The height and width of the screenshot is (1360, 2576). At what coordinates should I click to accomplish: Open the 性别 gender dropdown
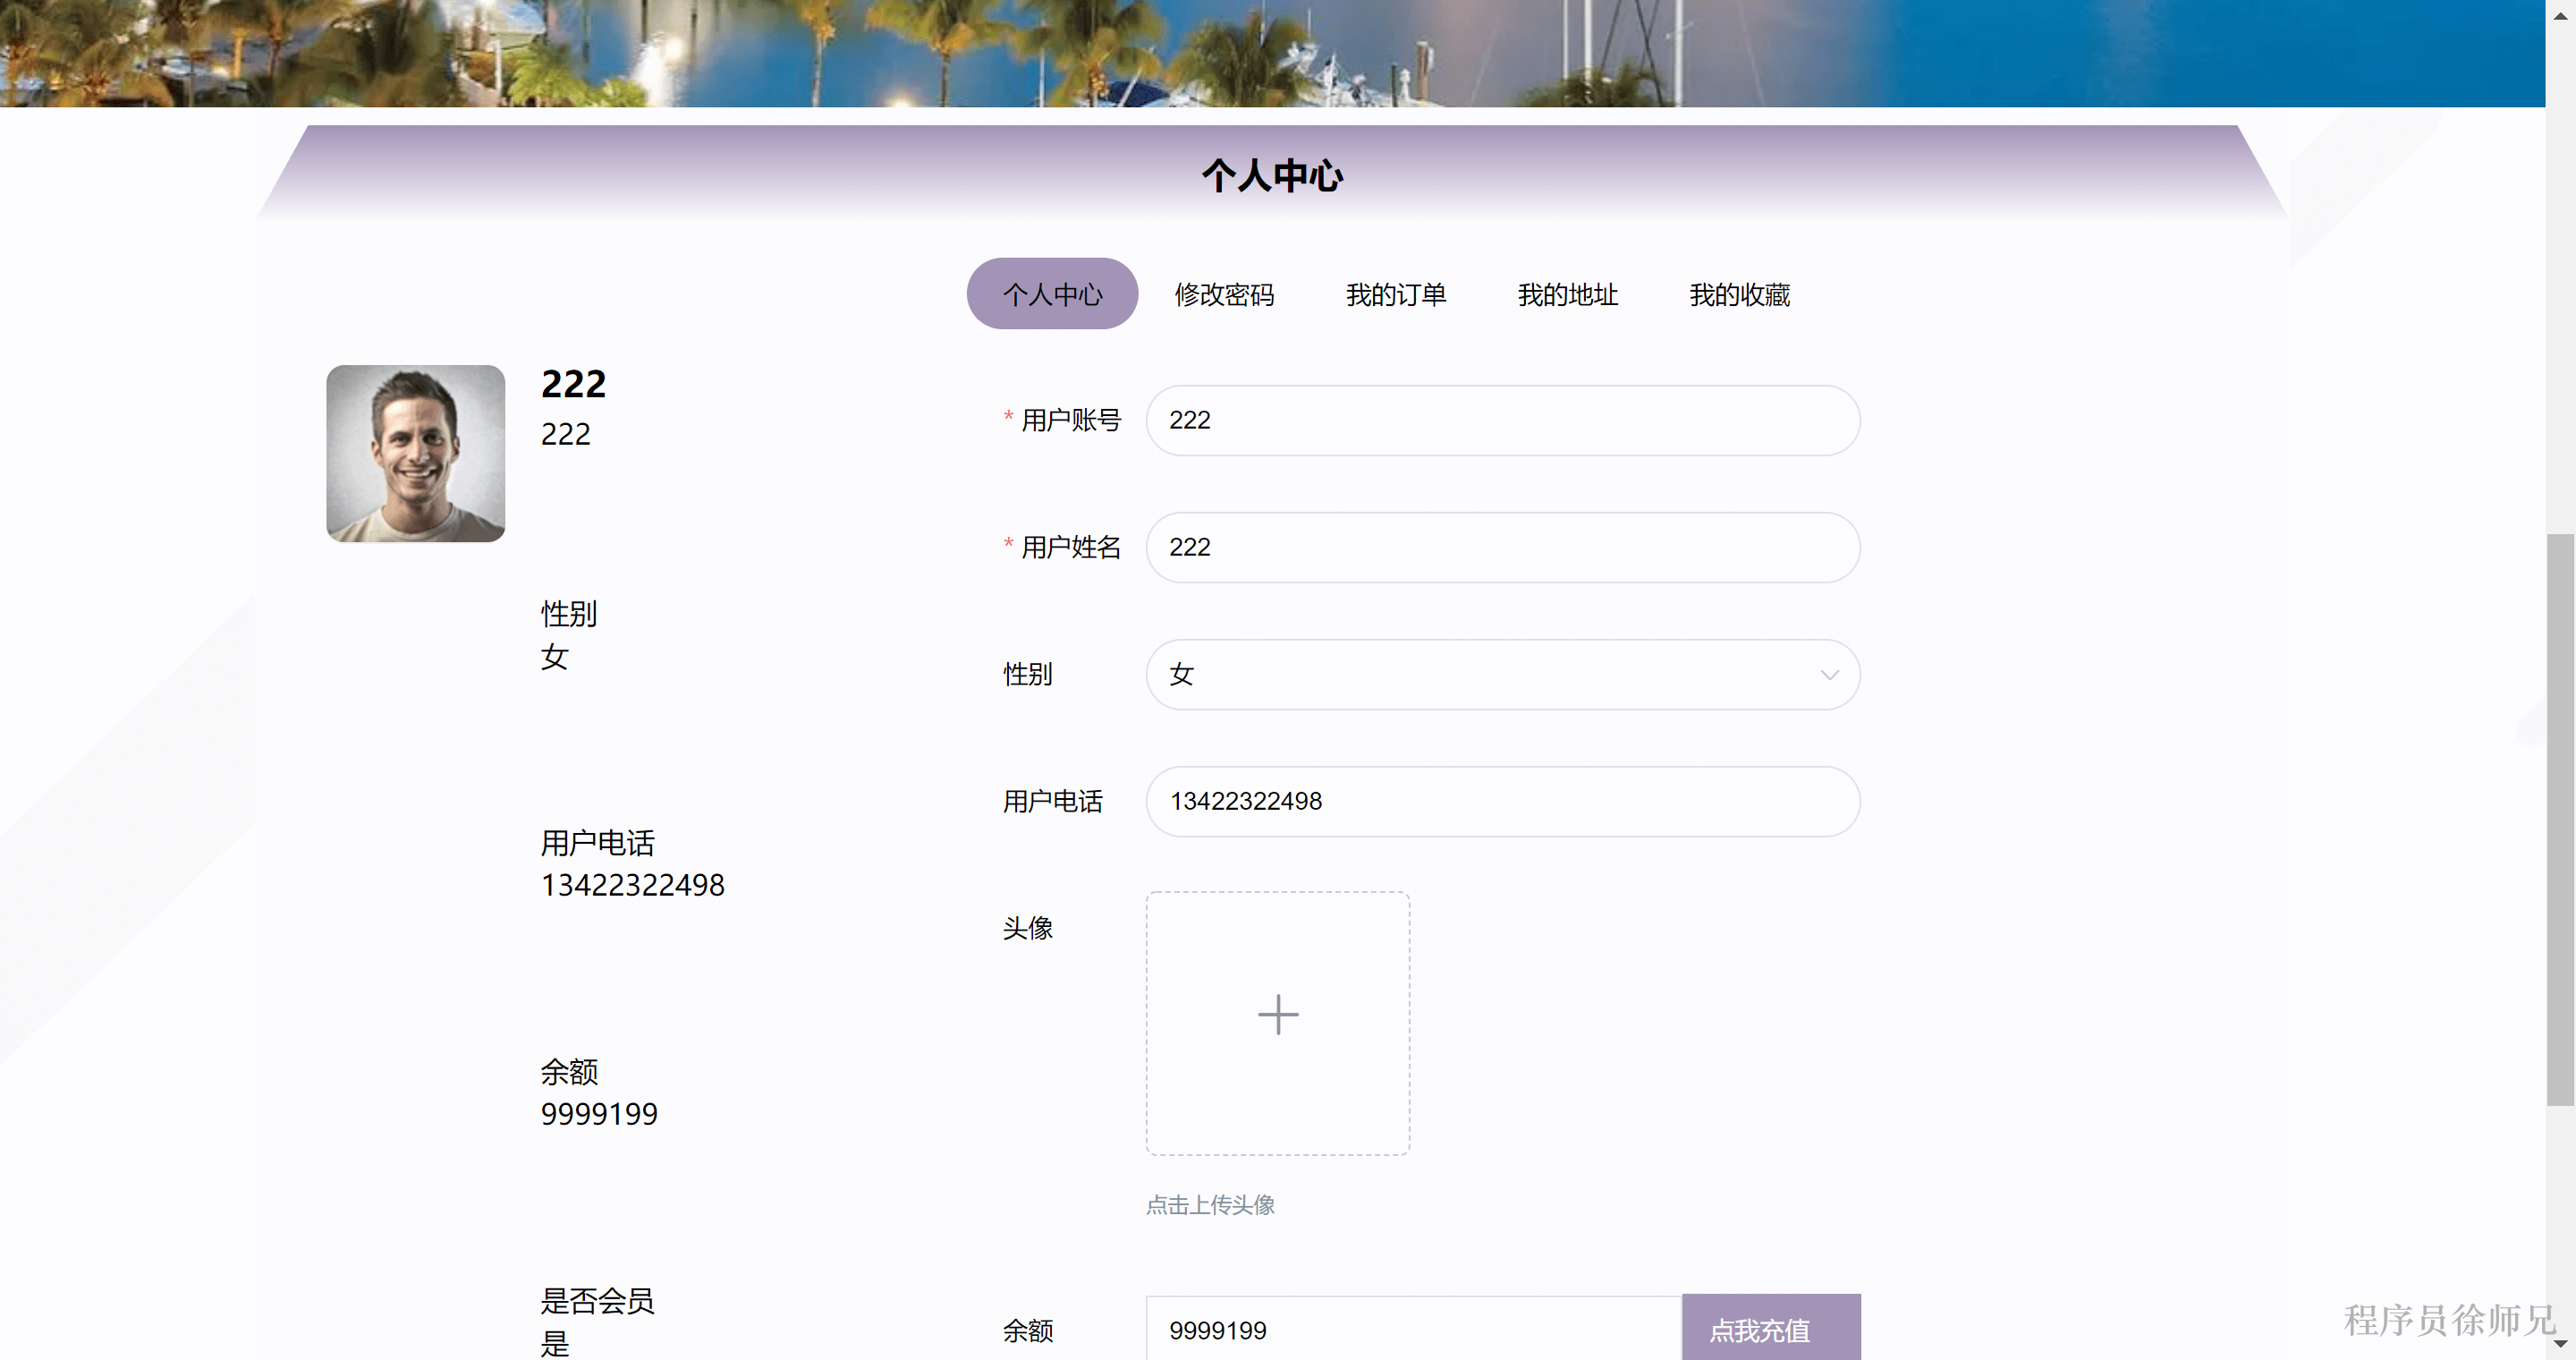point(1500,675)
